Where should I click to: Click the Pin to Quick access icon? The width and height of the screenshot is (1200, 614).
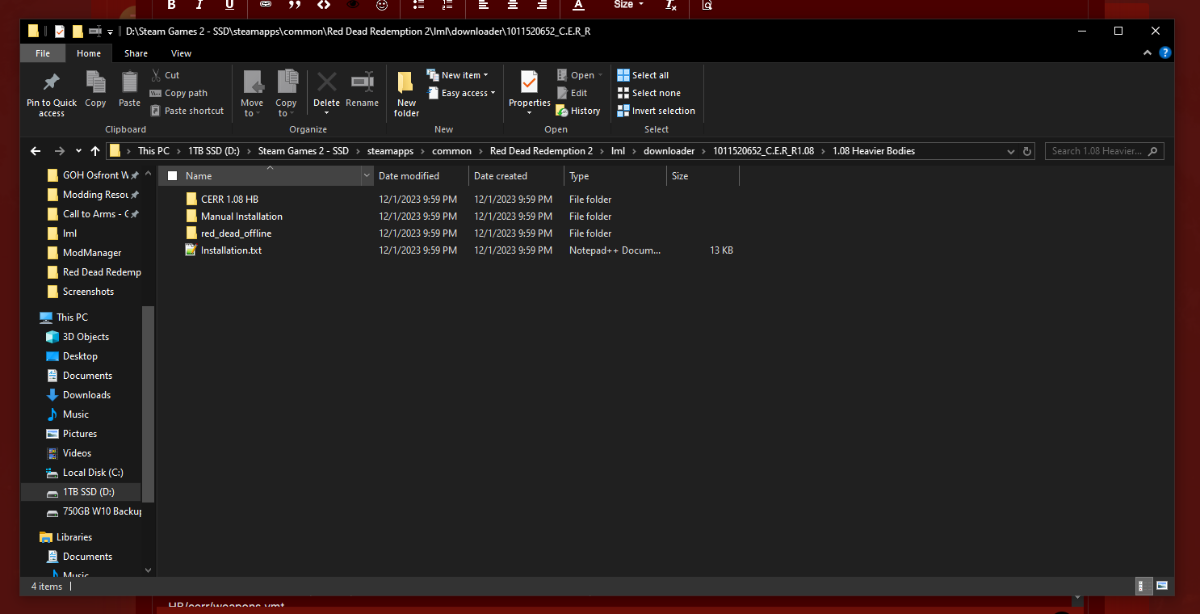coord(51,86)
